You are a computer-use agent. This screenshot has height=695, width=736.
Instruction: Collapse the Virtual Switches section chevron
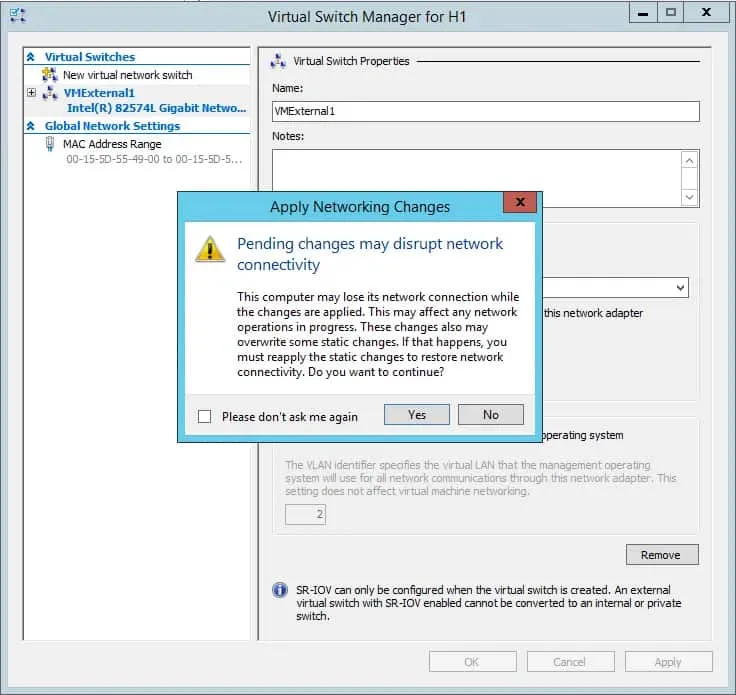point(31,58)
